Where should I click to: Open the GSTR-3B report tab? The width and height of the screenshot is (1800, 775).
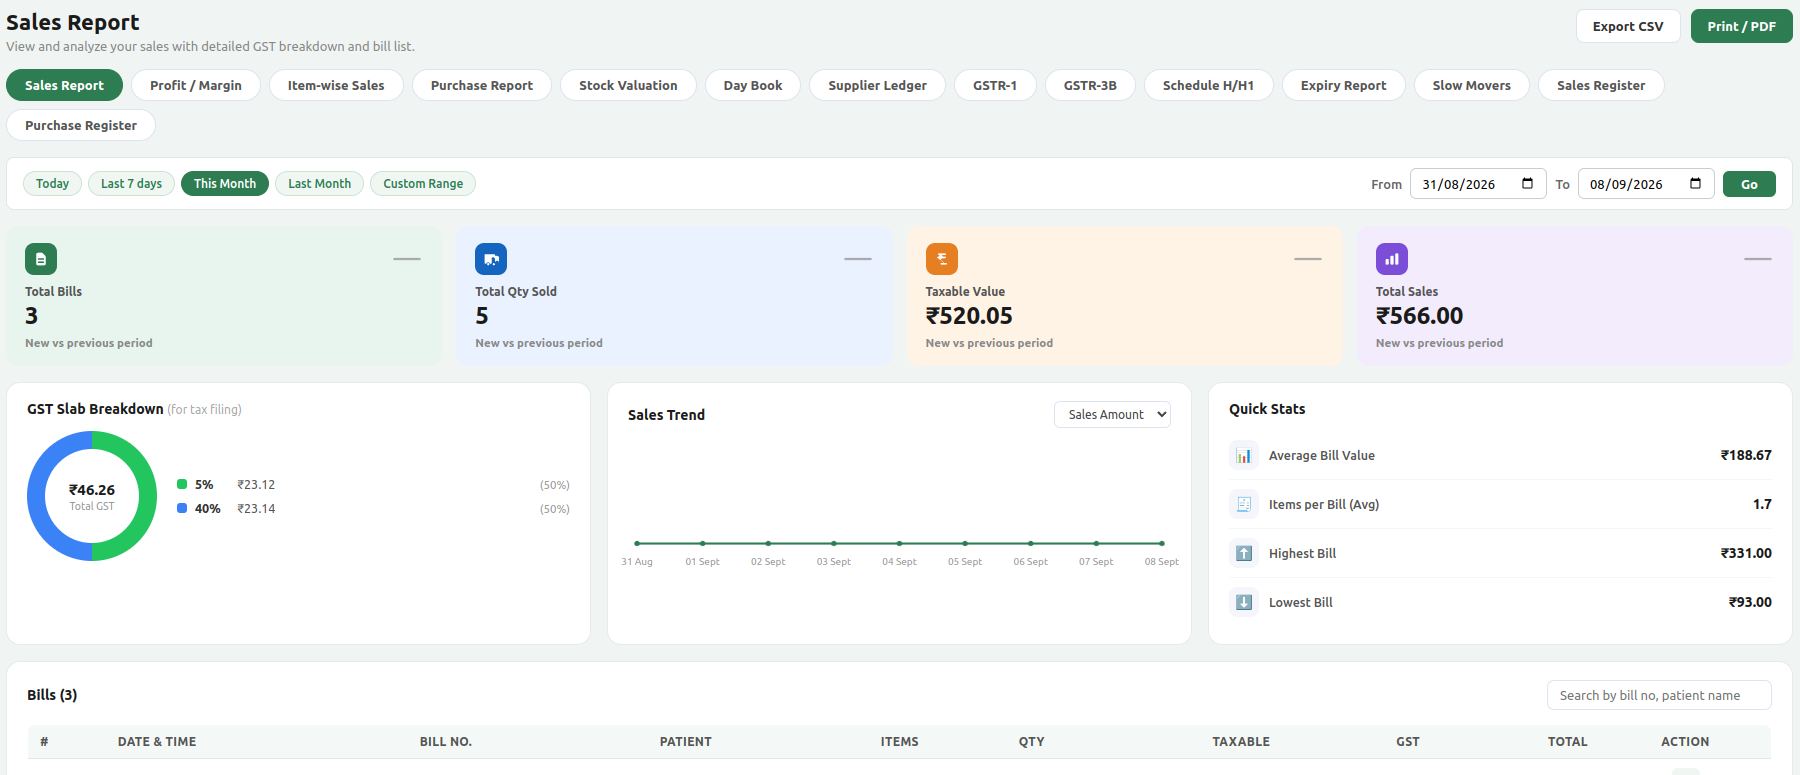[x=1090, y=86]
